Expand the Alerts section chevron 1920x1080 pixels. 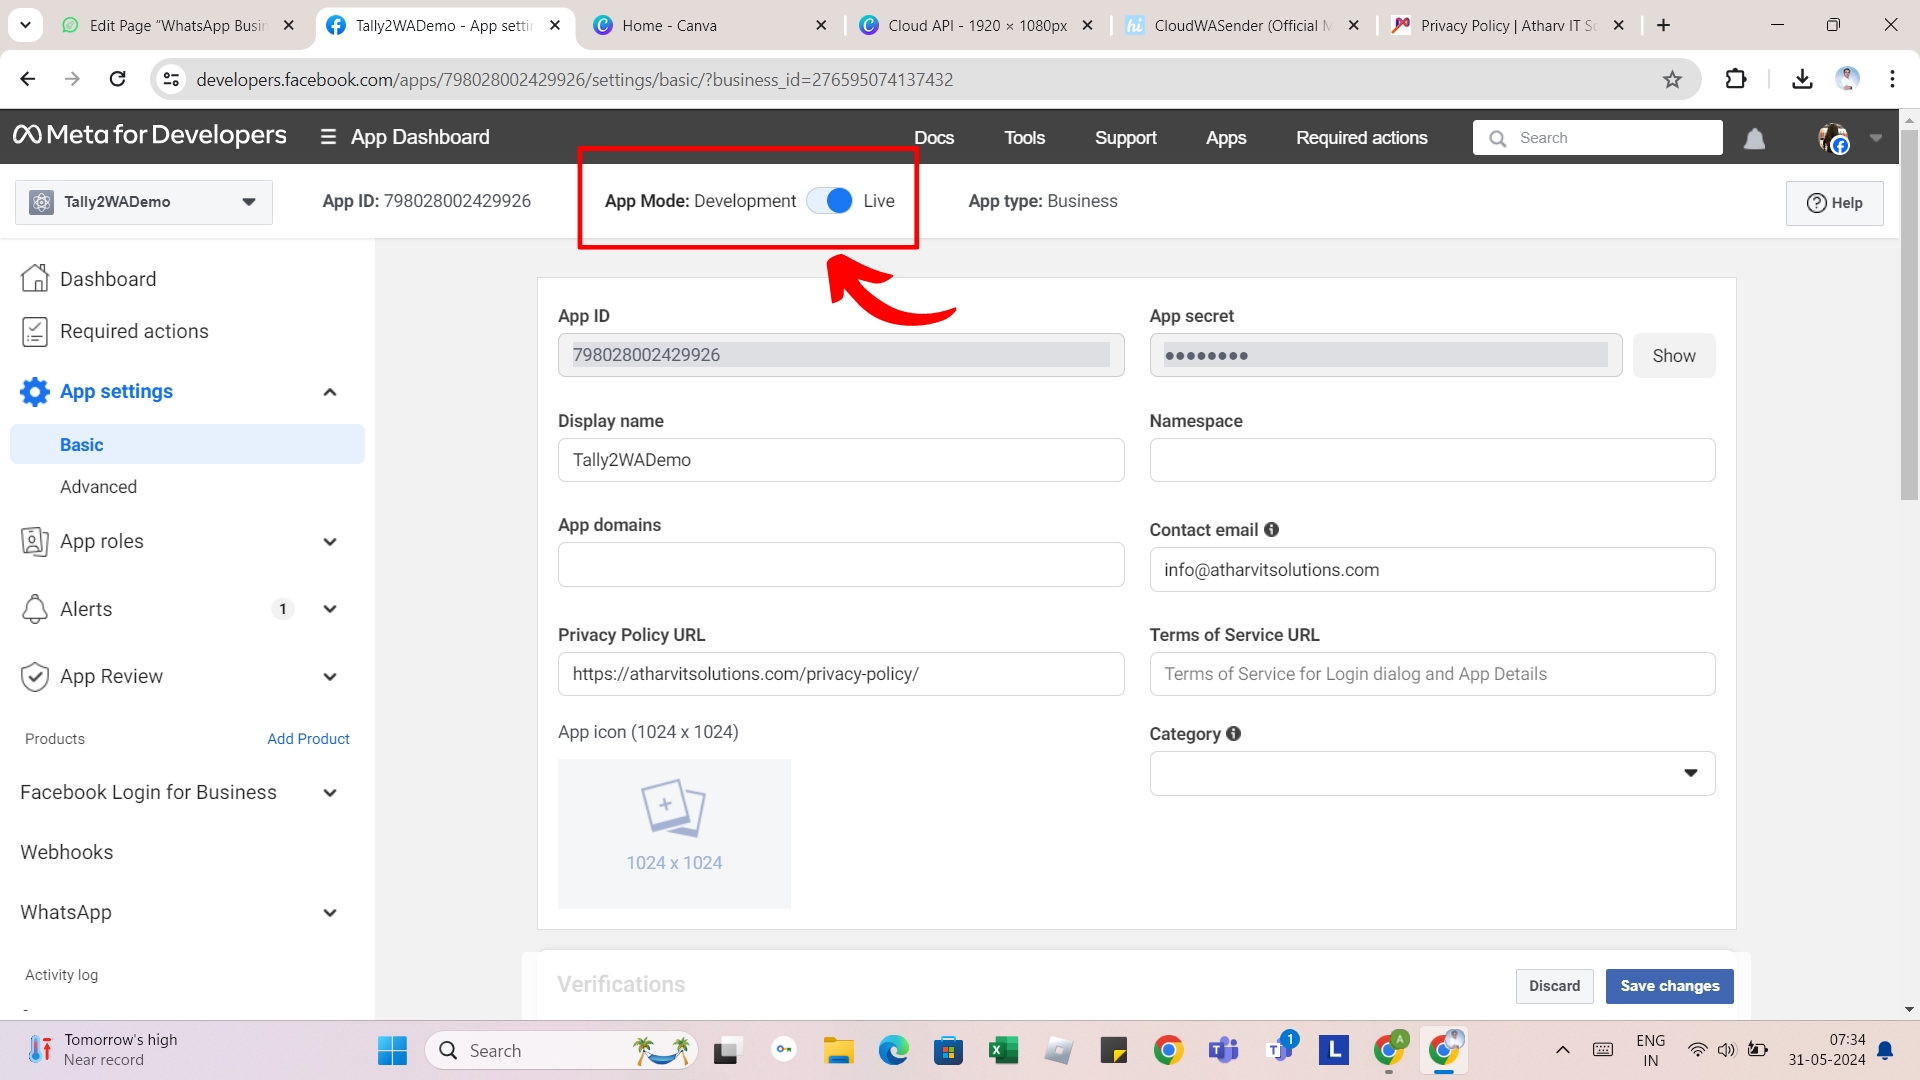pyautogui.click(x=330, y=609)
